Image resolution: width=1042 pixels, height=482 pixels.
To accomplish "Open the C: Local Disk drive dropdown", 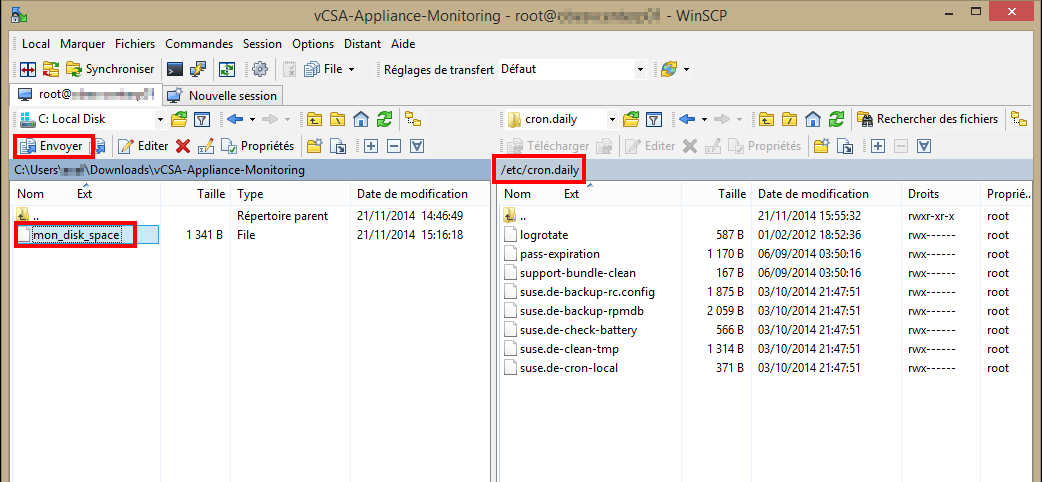I will [160, 119].
